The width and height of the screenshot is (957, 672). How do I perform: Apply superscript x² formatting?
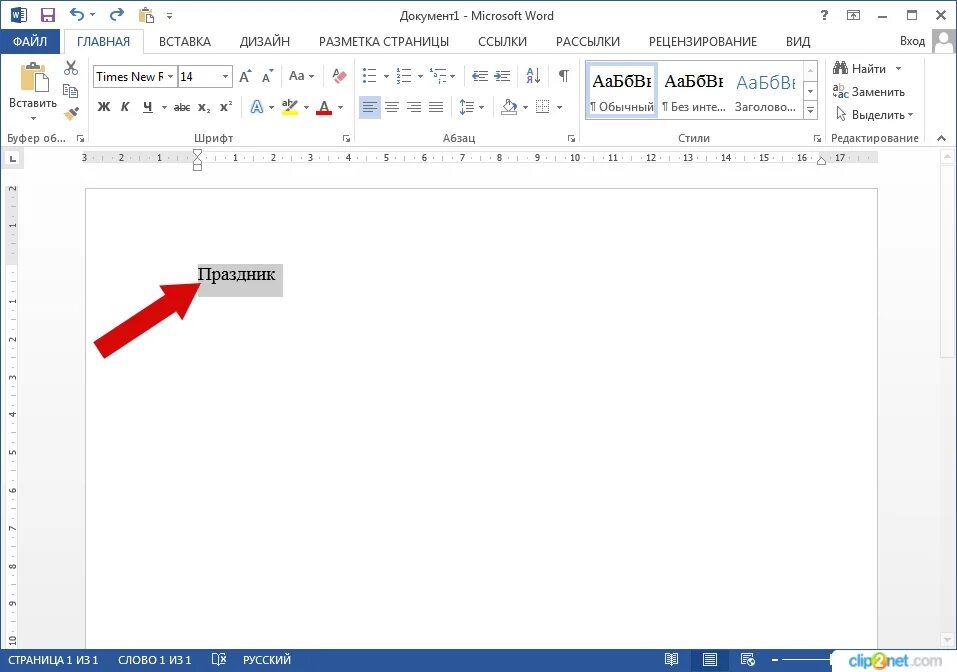226,107
